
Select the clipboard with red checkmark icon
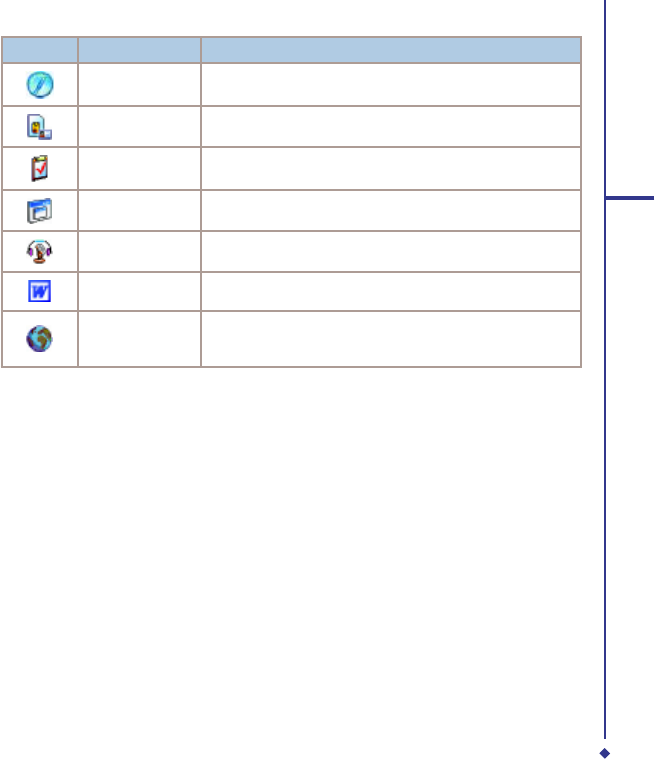click(x=40, y=168)
